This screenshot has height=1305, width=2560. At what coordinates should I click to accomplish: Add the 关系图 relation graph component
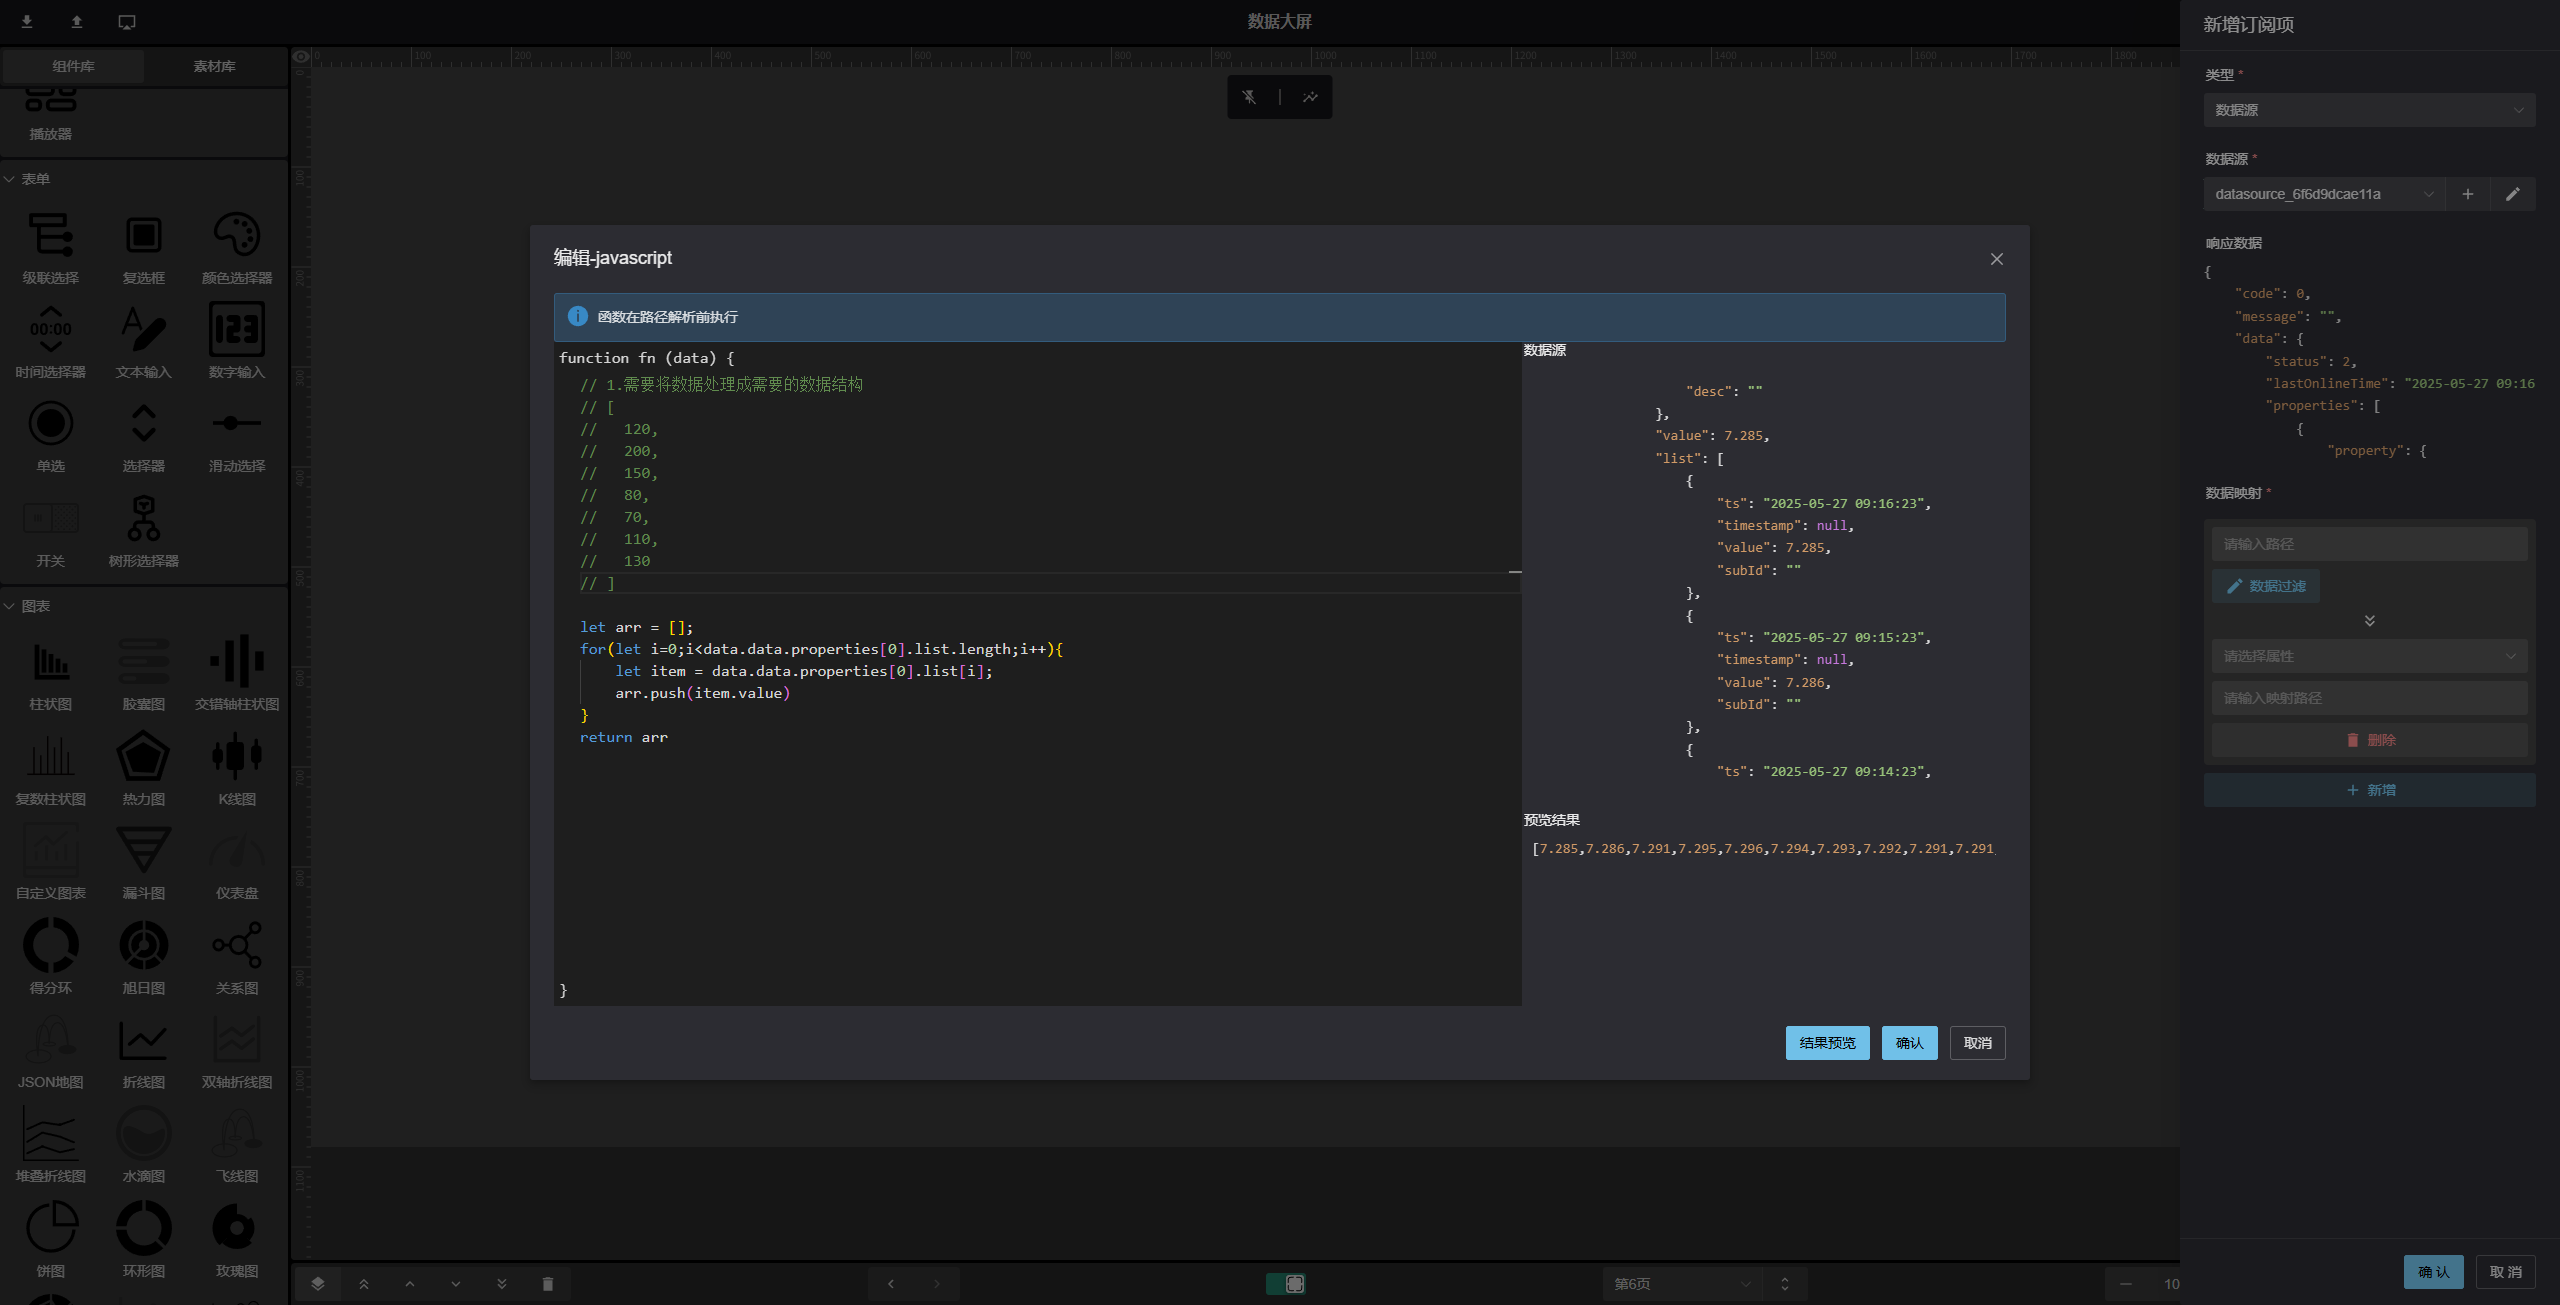tap(237, 945)
